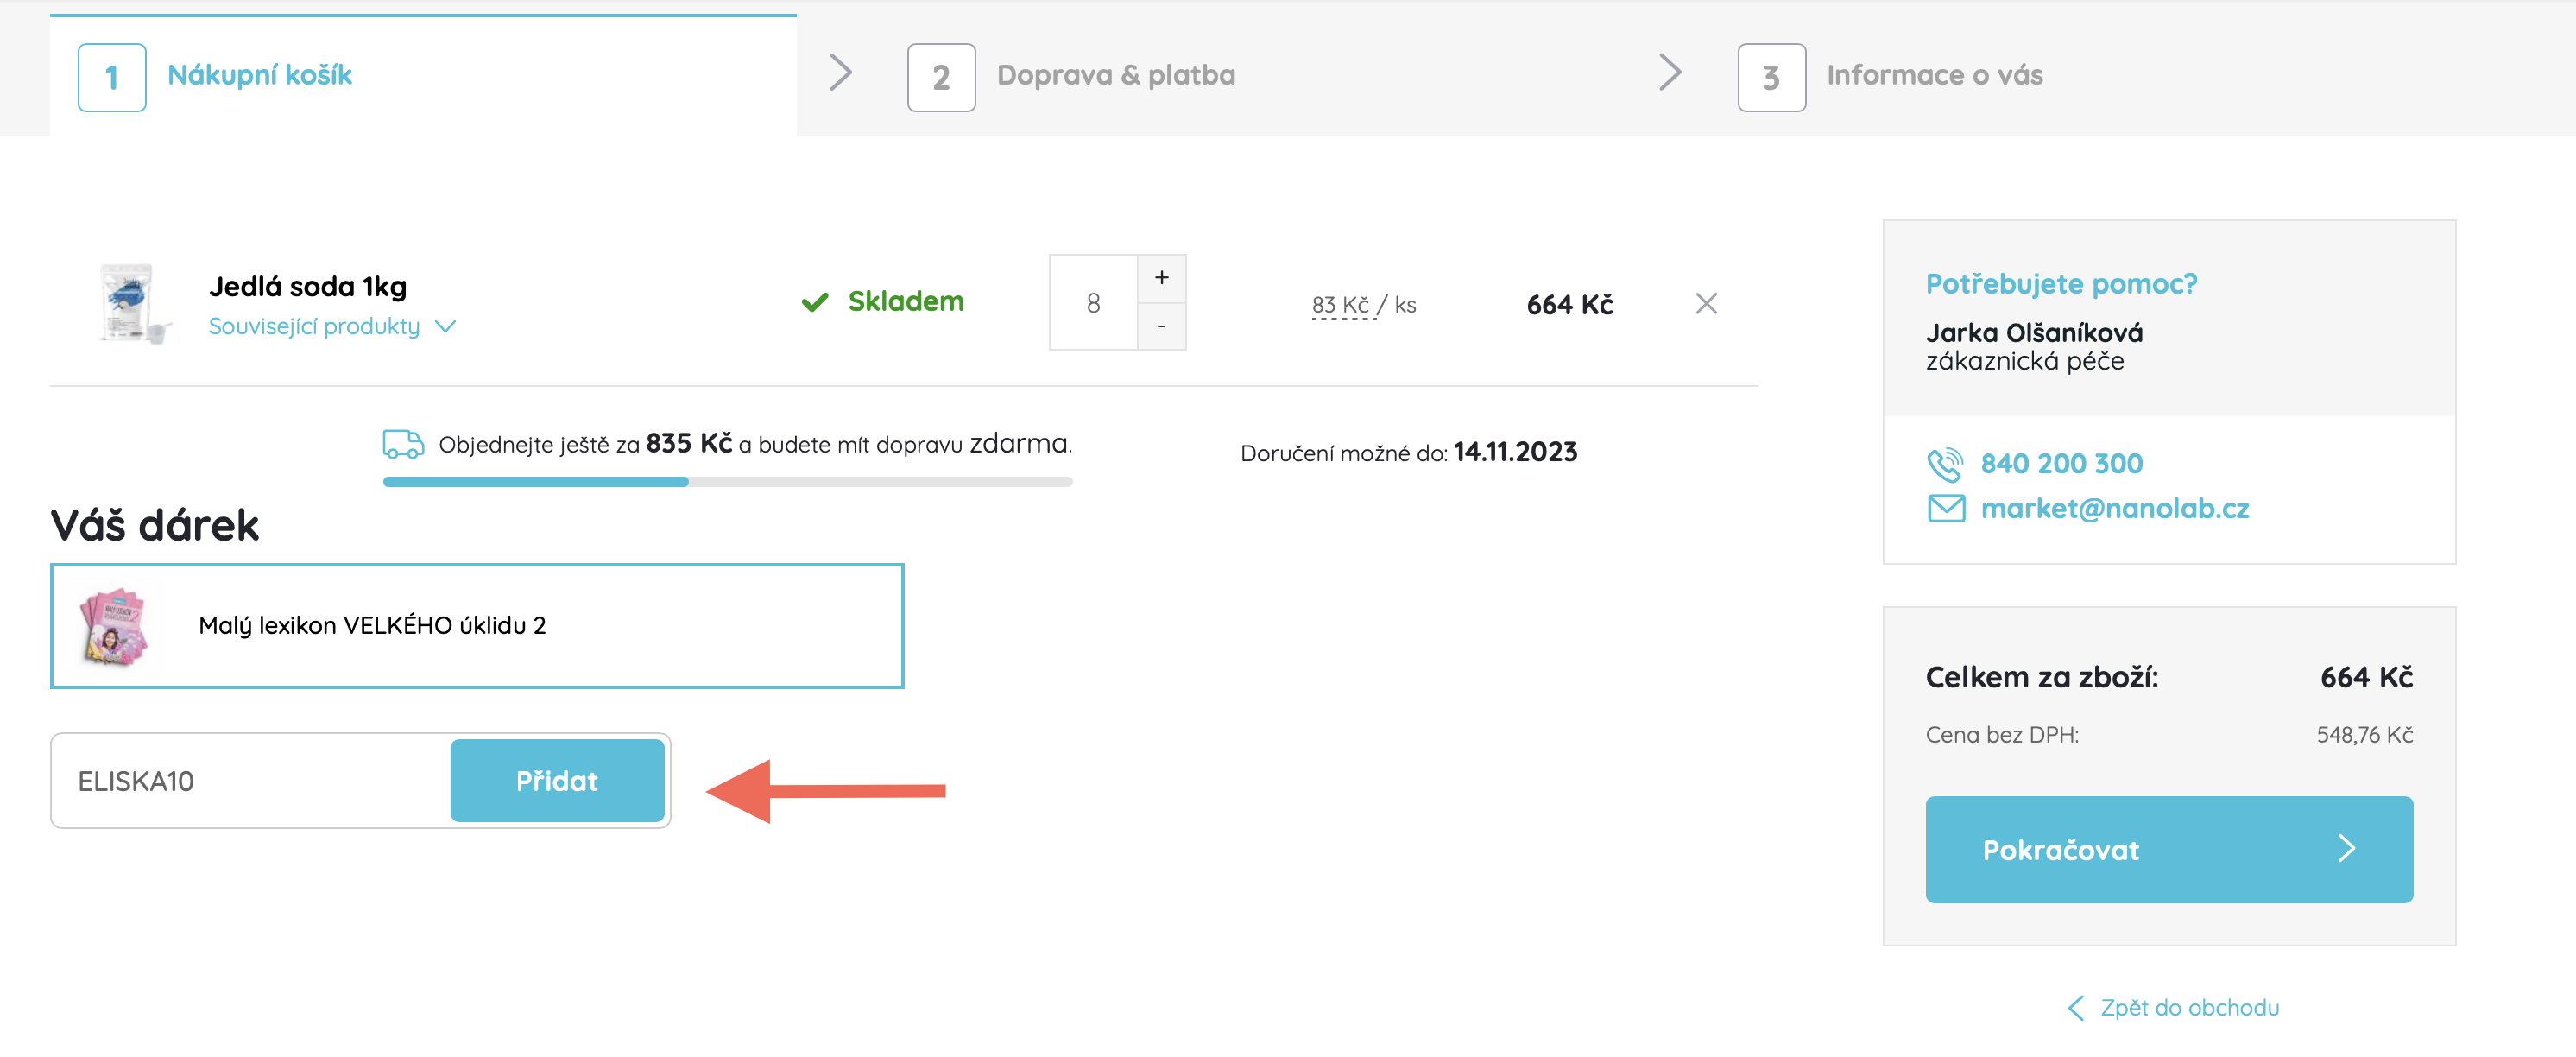2576x1057 pixels.
Task: Remove Jedlá soda from the cart
Action: point(1706,303)
